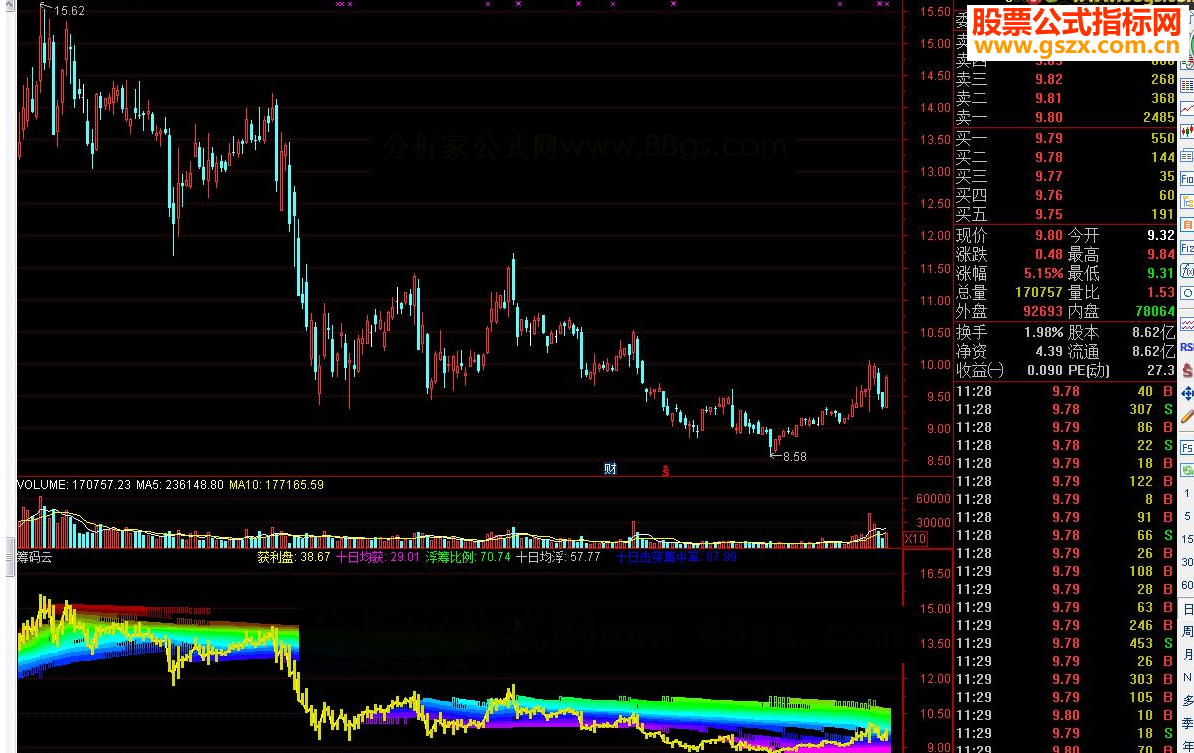This screenshot has height=753, width=1194.
Task: Open the F12 trading icon
Action: (1187, 248)
